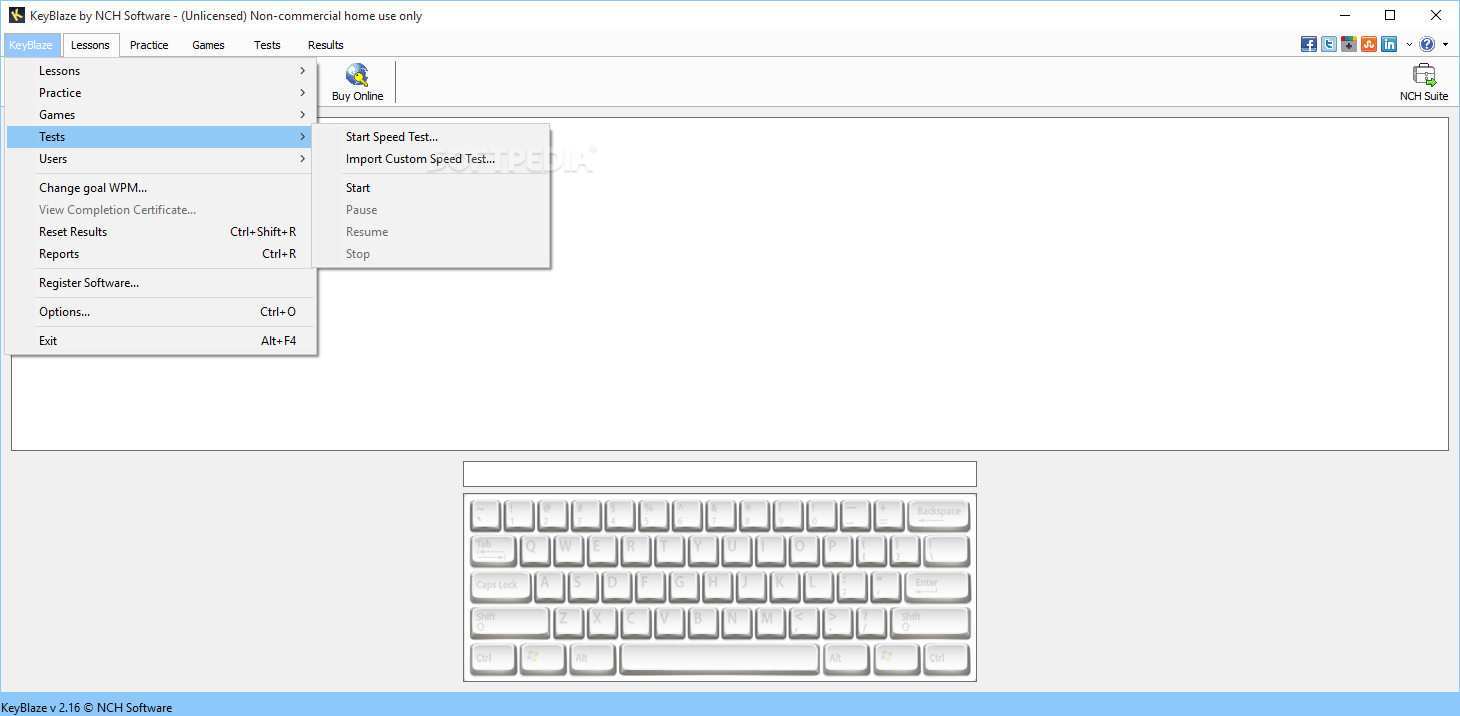Select Resume in the Tests submenu
Viewport: 1460px width, 716px height.
tap(431, 232)
